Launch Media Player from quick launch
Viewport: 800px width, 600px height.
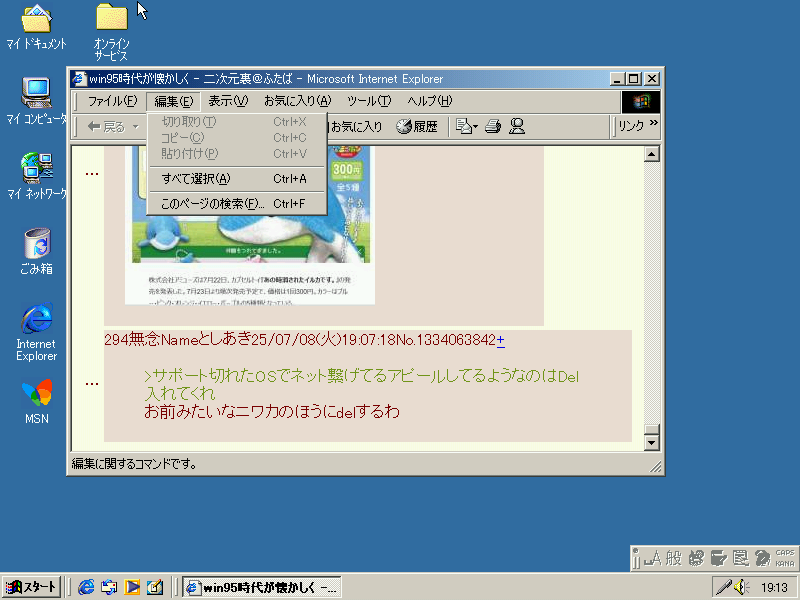[132, 587]
